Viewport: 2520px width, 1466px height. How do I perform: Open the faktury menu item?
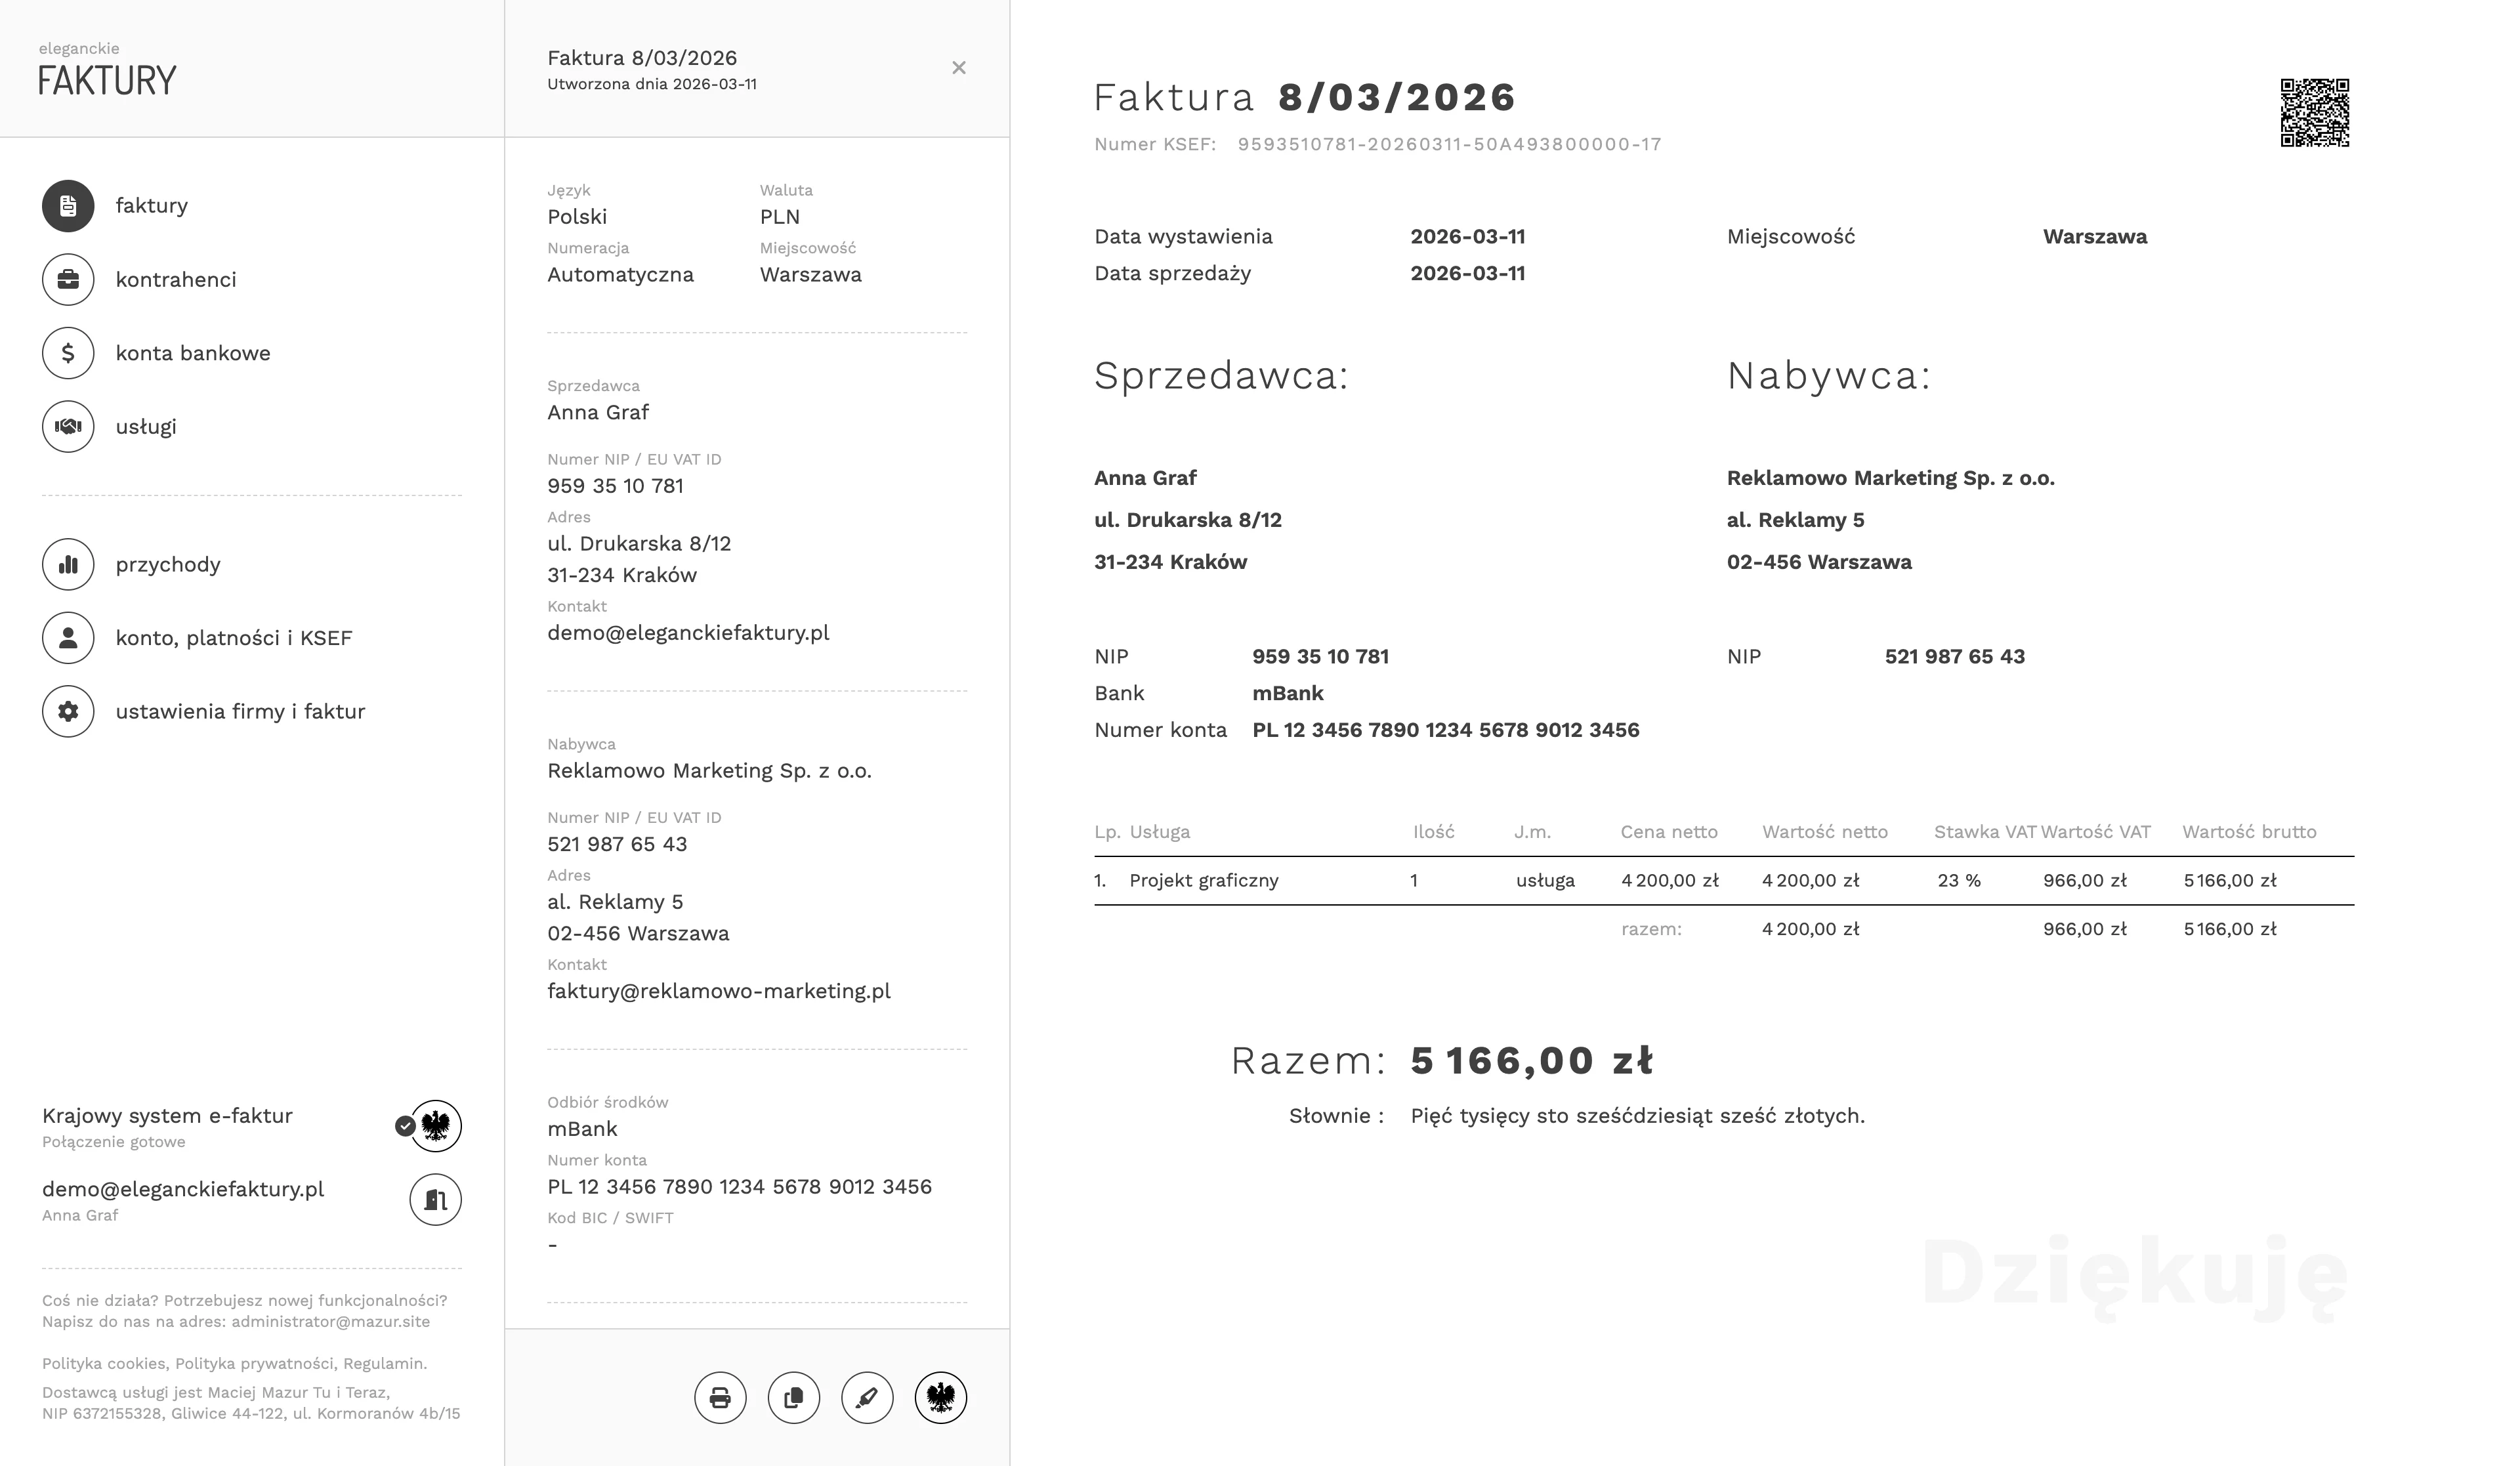click(151, 205)
